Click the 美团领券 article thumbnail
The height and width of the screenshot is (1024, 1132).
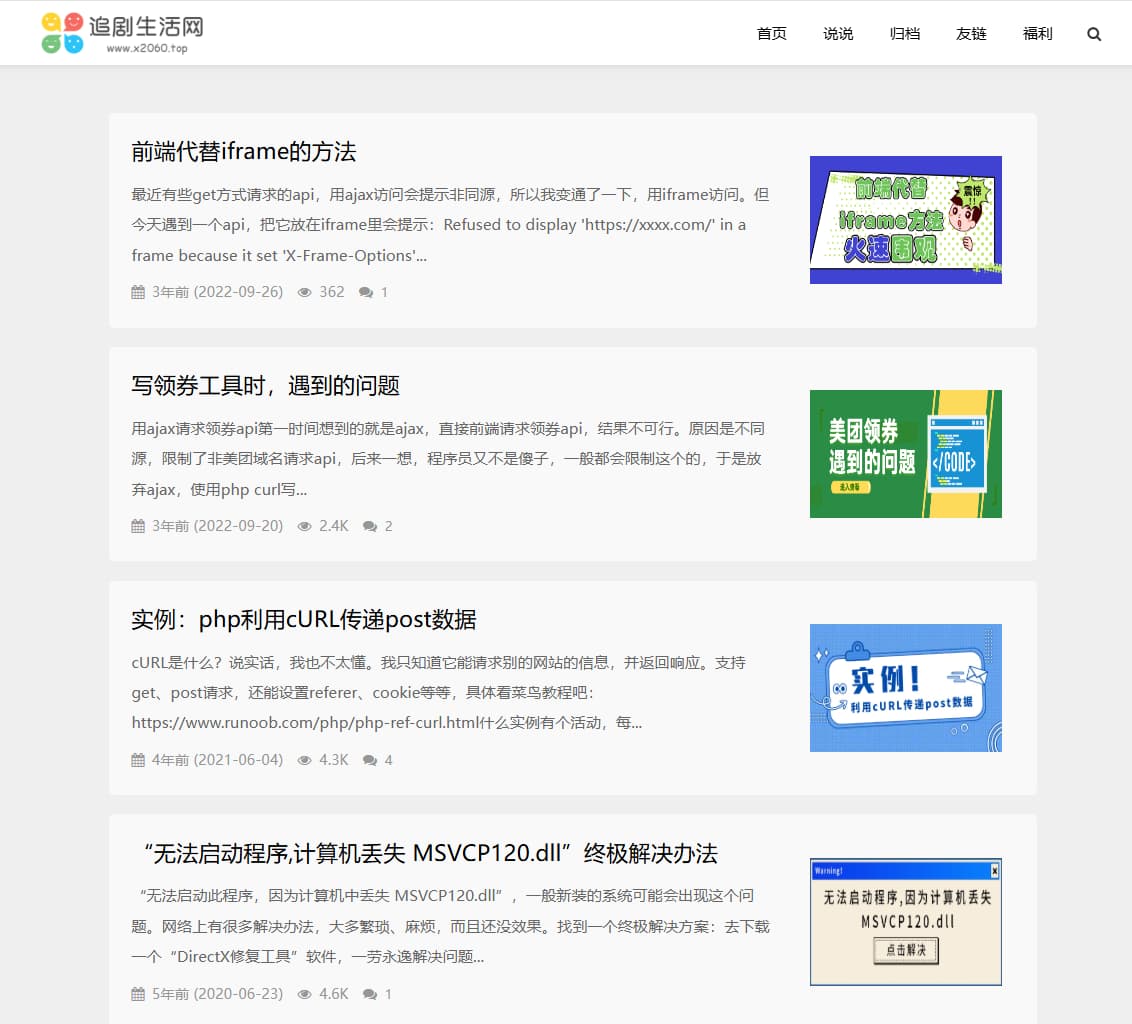(x=905, y=453)
